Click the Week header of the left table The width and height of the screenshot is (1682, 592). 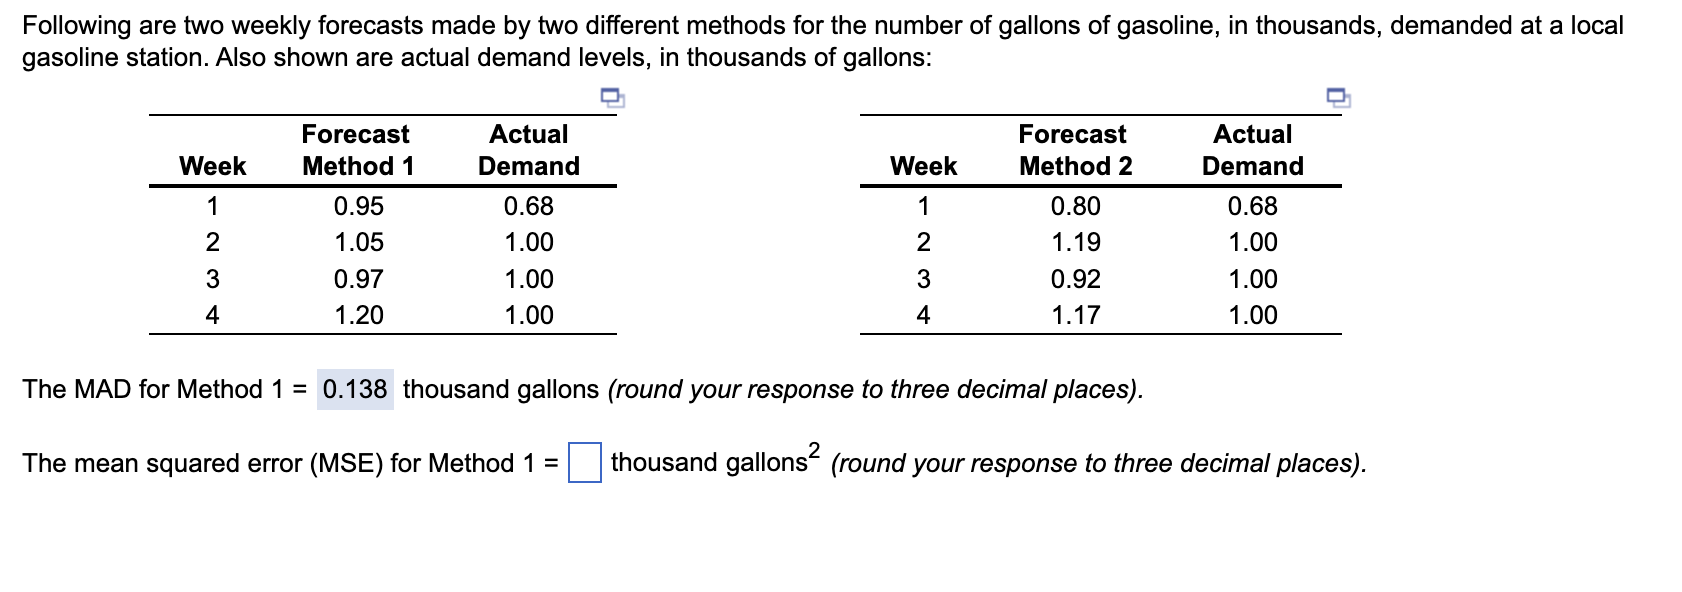pos(213,167)
